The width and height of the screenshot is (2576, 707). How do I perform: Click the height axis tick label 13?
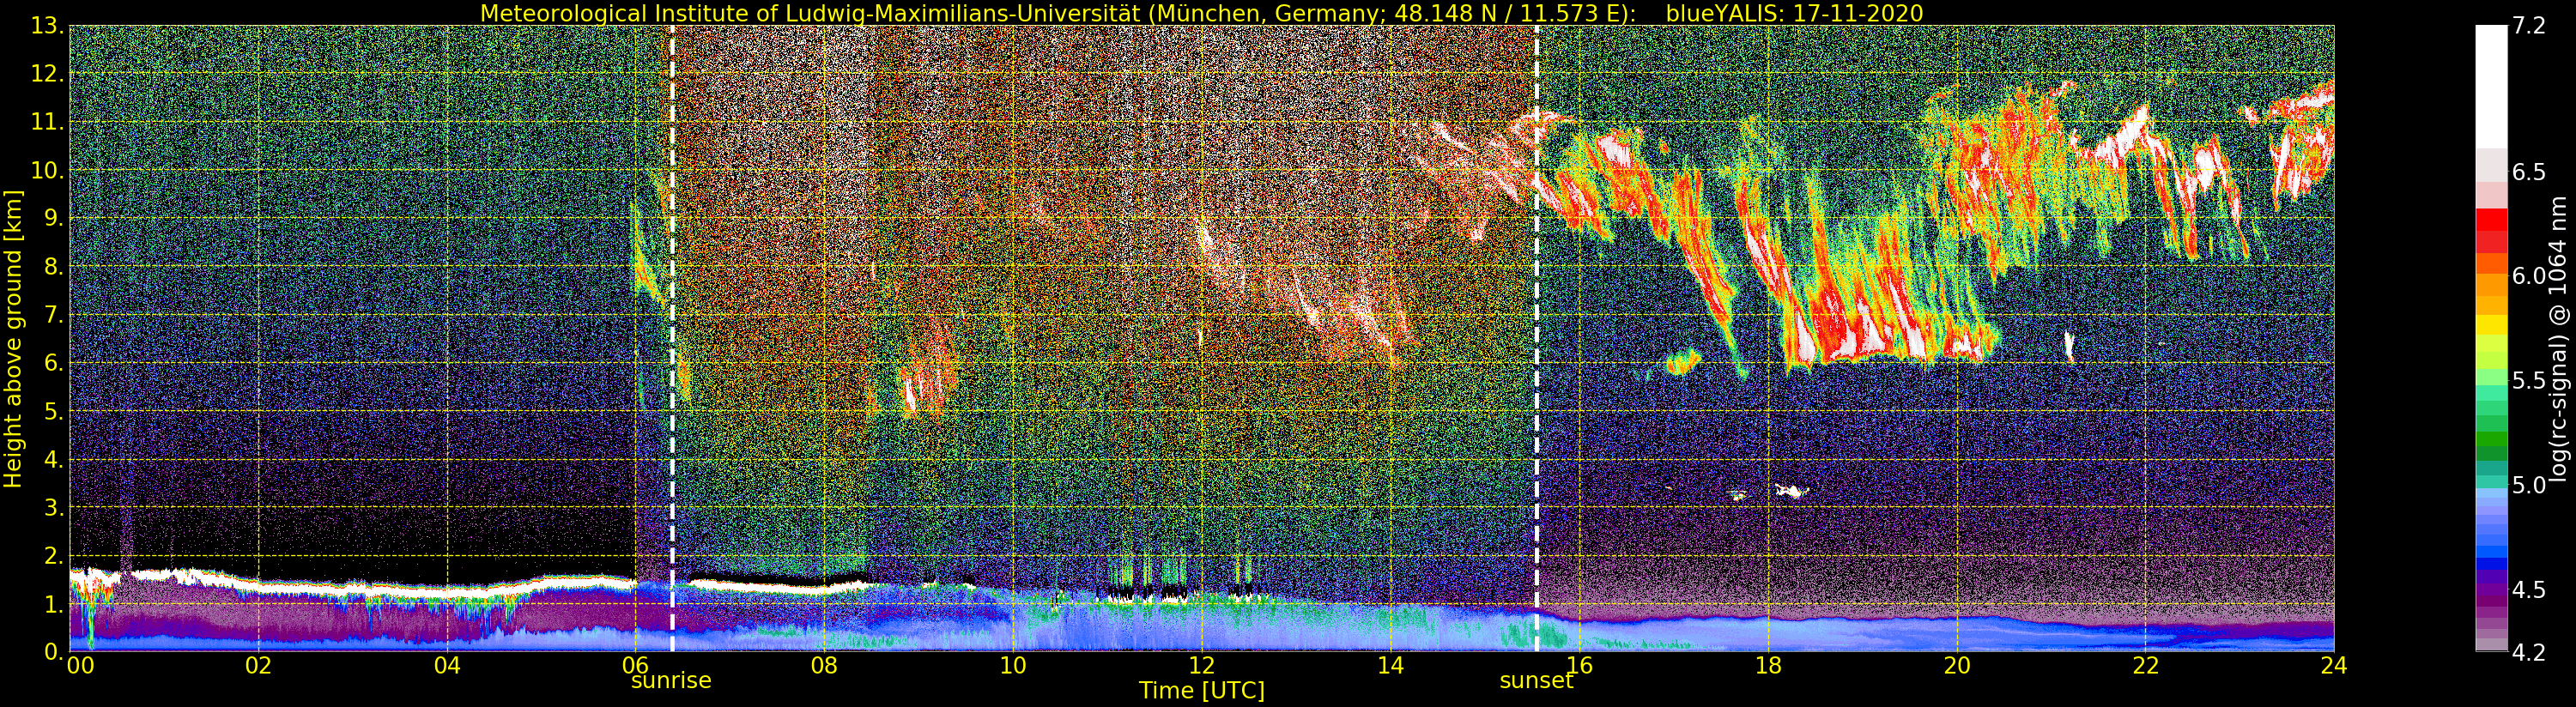(x=48, y=26)
